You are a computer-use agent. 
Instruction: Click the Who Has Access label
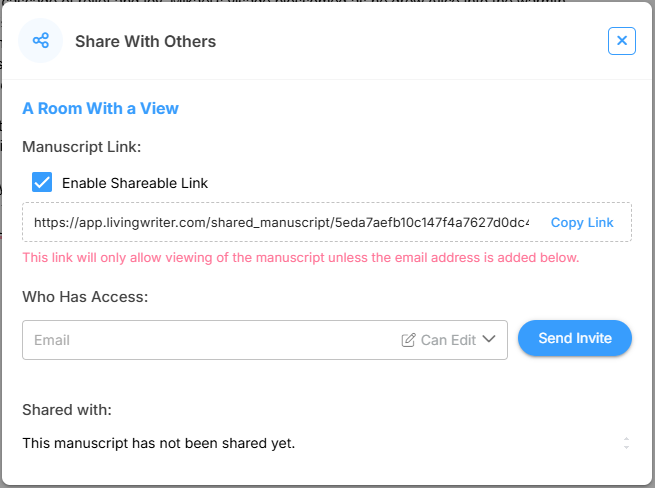85,297
